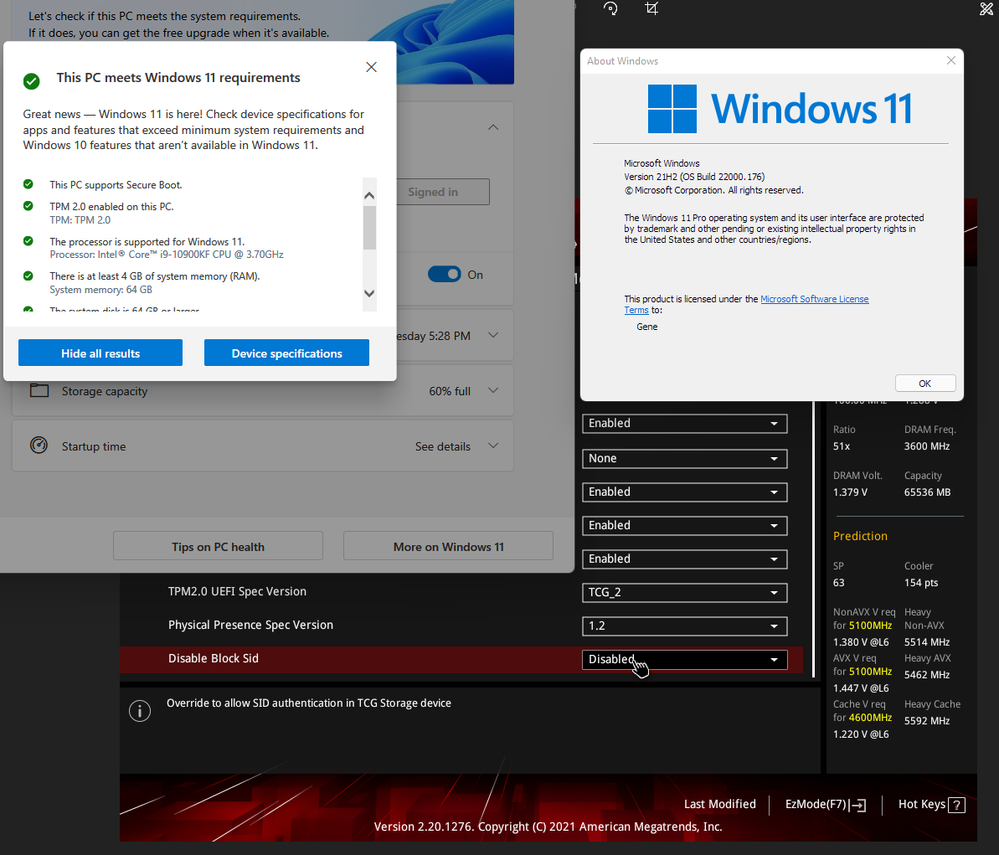Click the green check next to Secure Boot
The width and height of the screenshot is (999, 855).
[x=28, y=184]
